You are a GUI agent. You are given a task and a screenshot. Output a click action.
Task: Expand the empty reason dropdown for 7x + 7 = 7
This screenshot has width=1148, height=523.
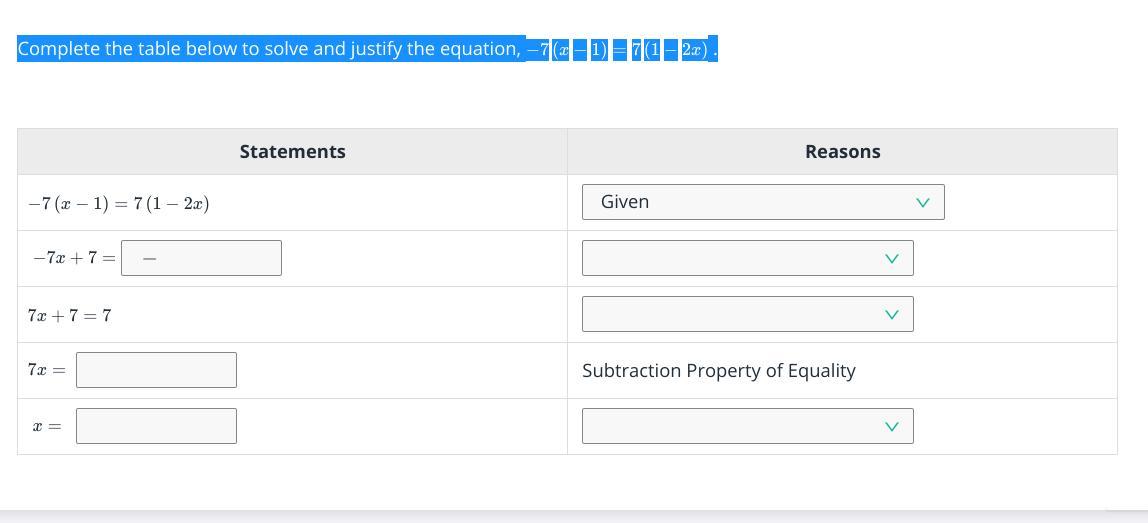pos(746,314)
